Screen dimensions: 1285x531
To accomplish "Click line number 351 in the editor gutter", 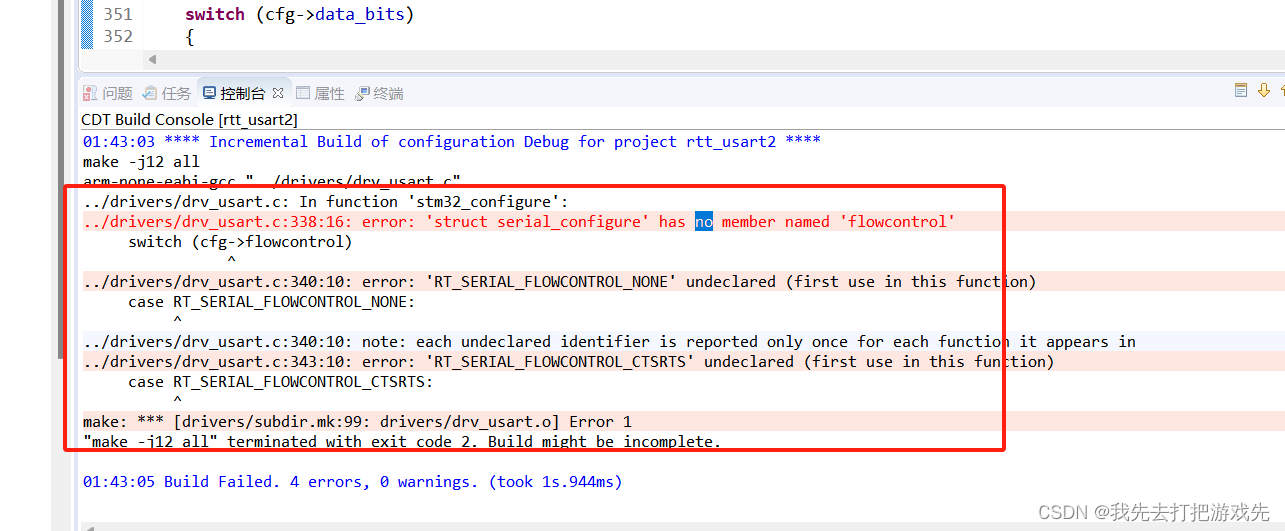I will point(118,14).
